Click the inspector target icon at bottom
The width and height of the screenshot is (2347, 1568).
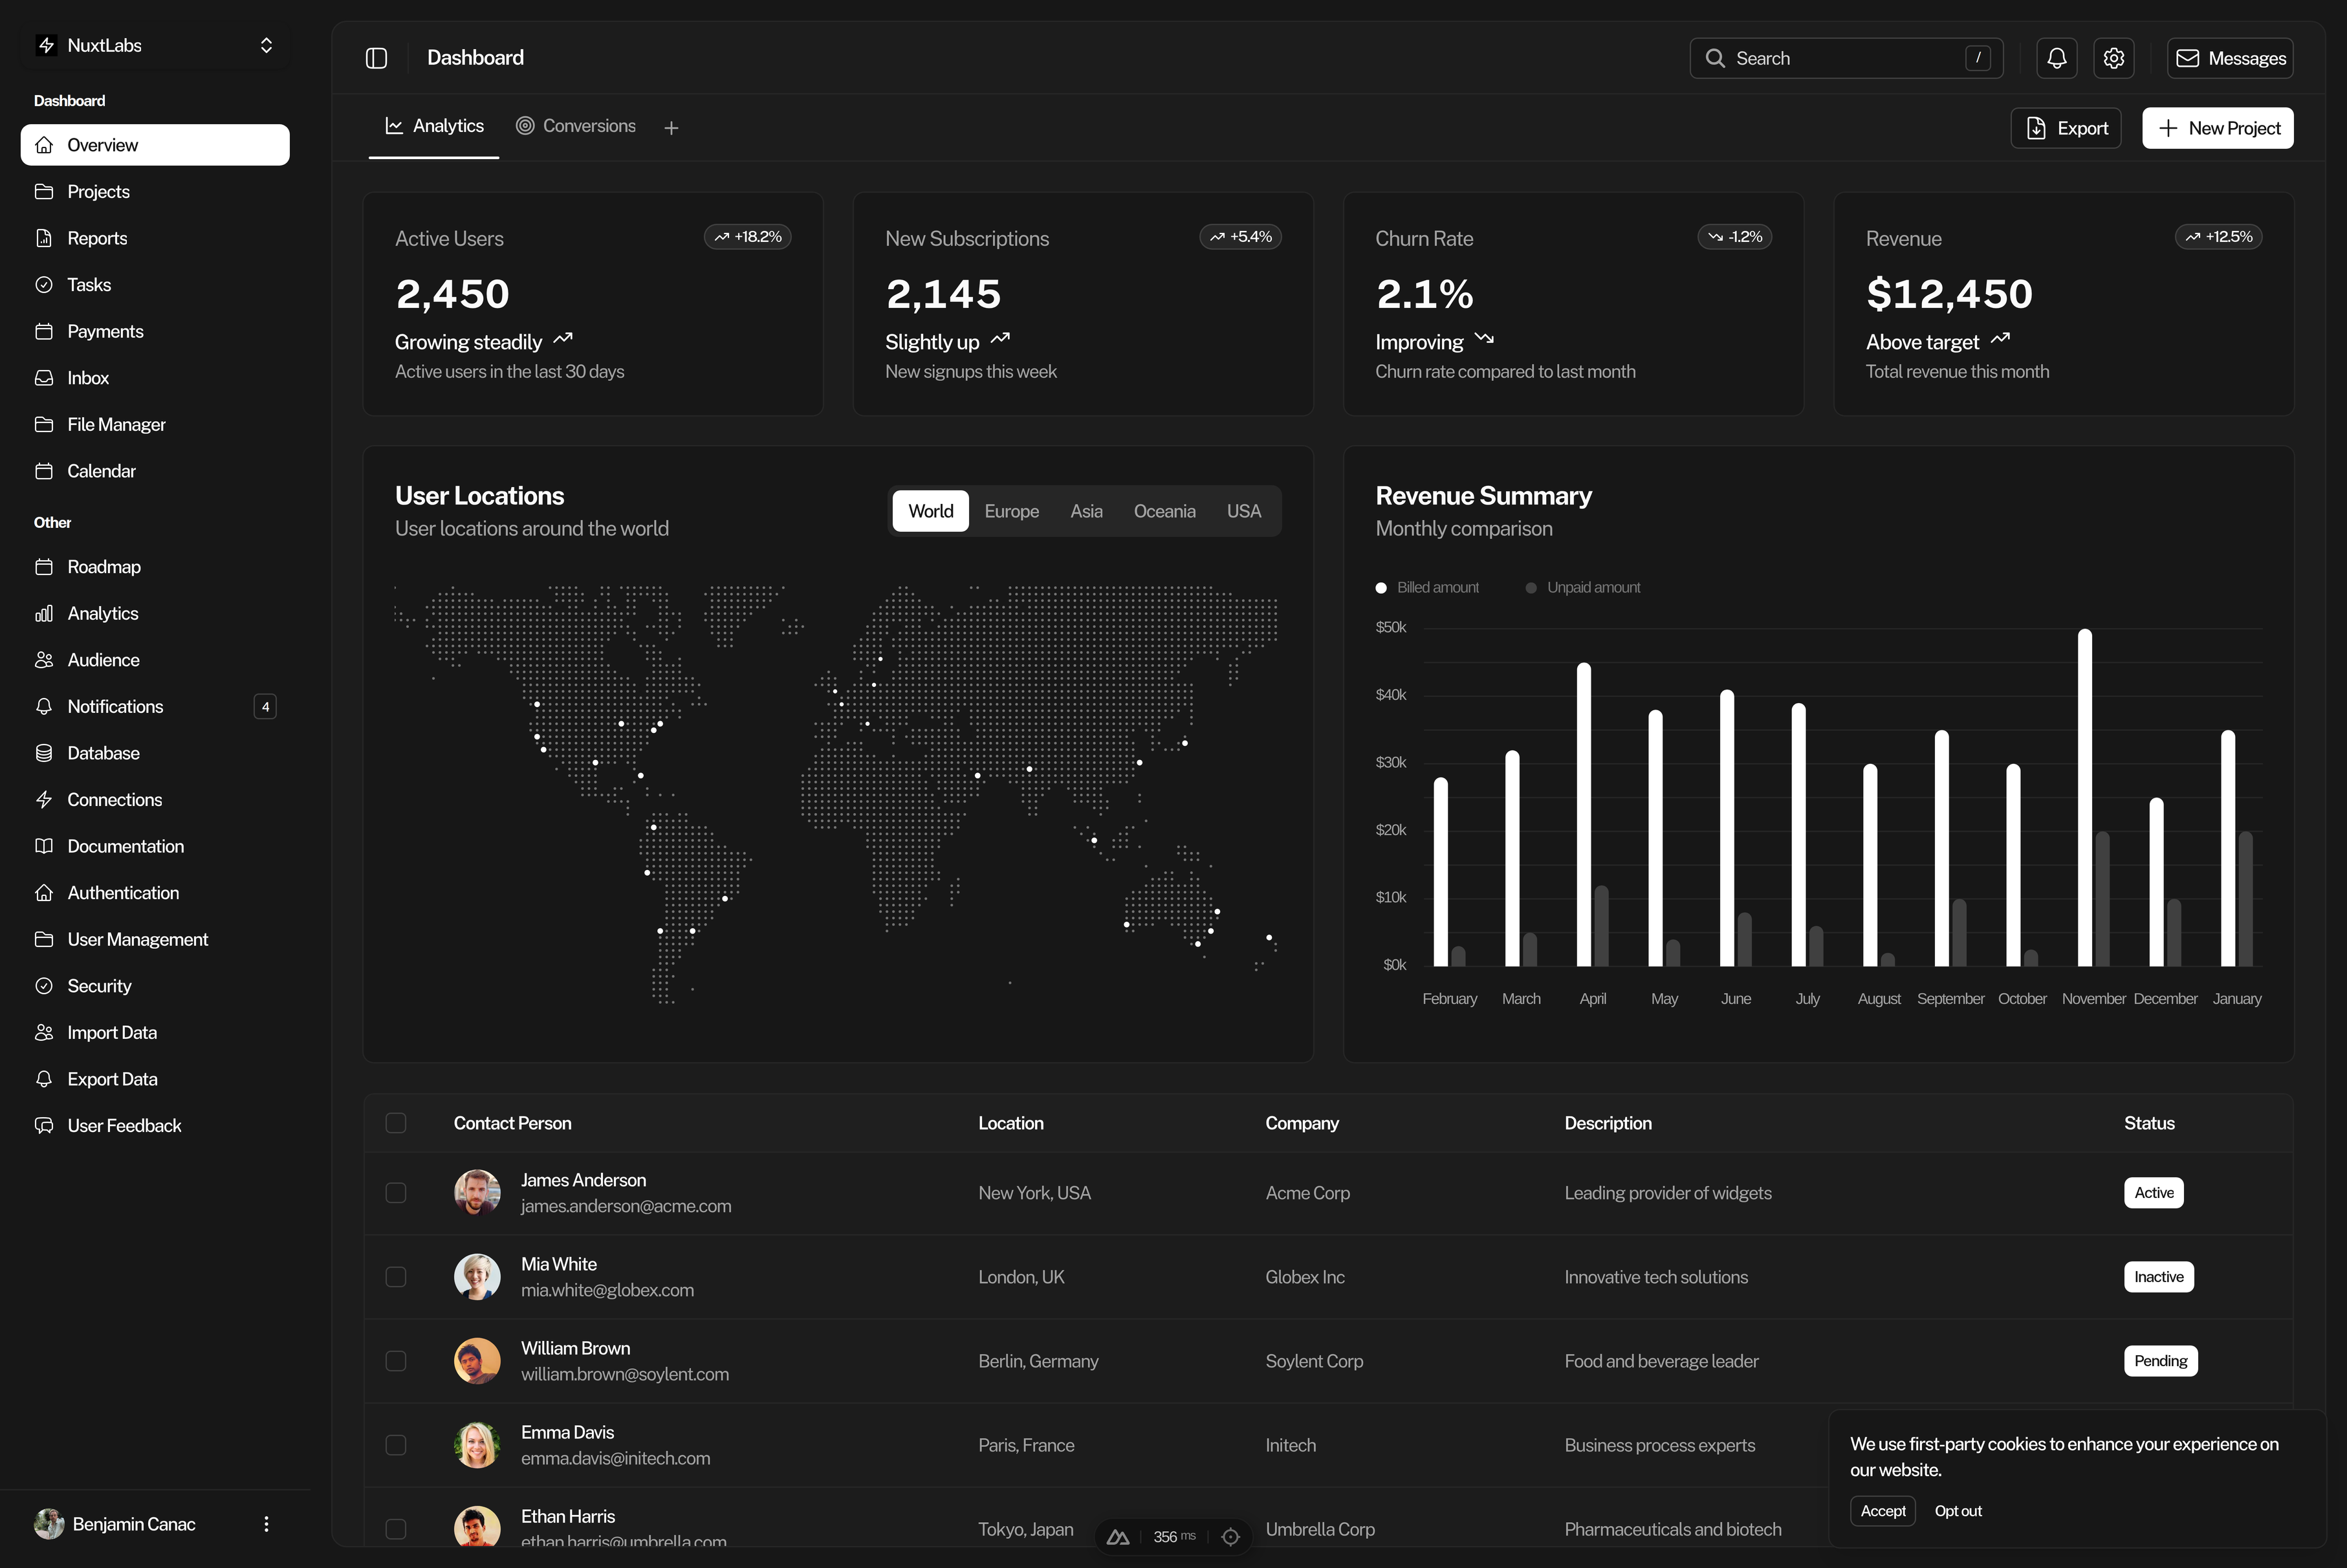click(1230, 1537)
